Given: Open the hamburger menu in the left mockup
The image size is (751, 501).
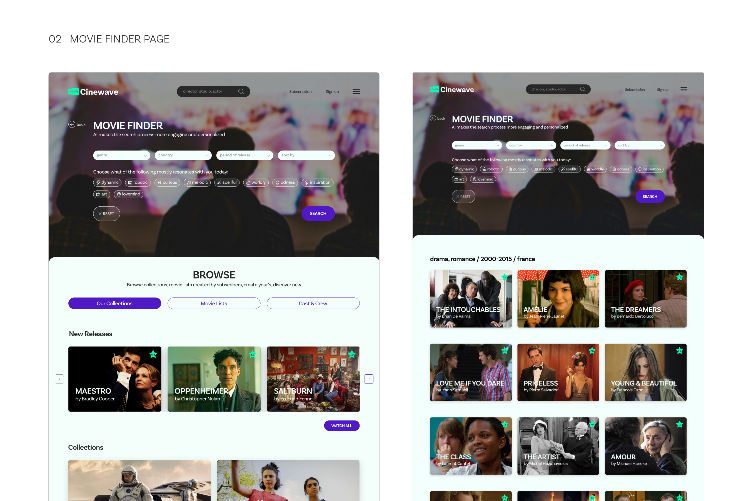Looking at the screenshot, I should tap(356, 91).
